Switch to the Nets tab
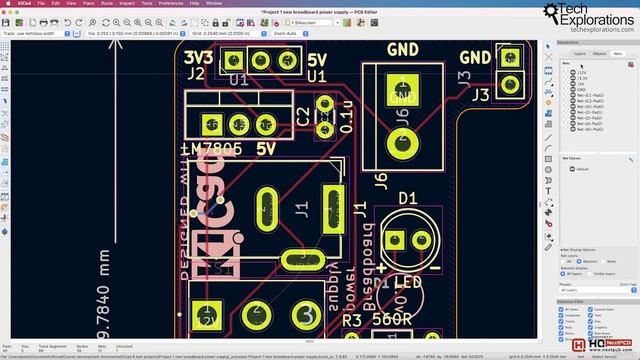The height and width of the screenshot is (360, 640). pyautogui.click(x=618, y=53)
